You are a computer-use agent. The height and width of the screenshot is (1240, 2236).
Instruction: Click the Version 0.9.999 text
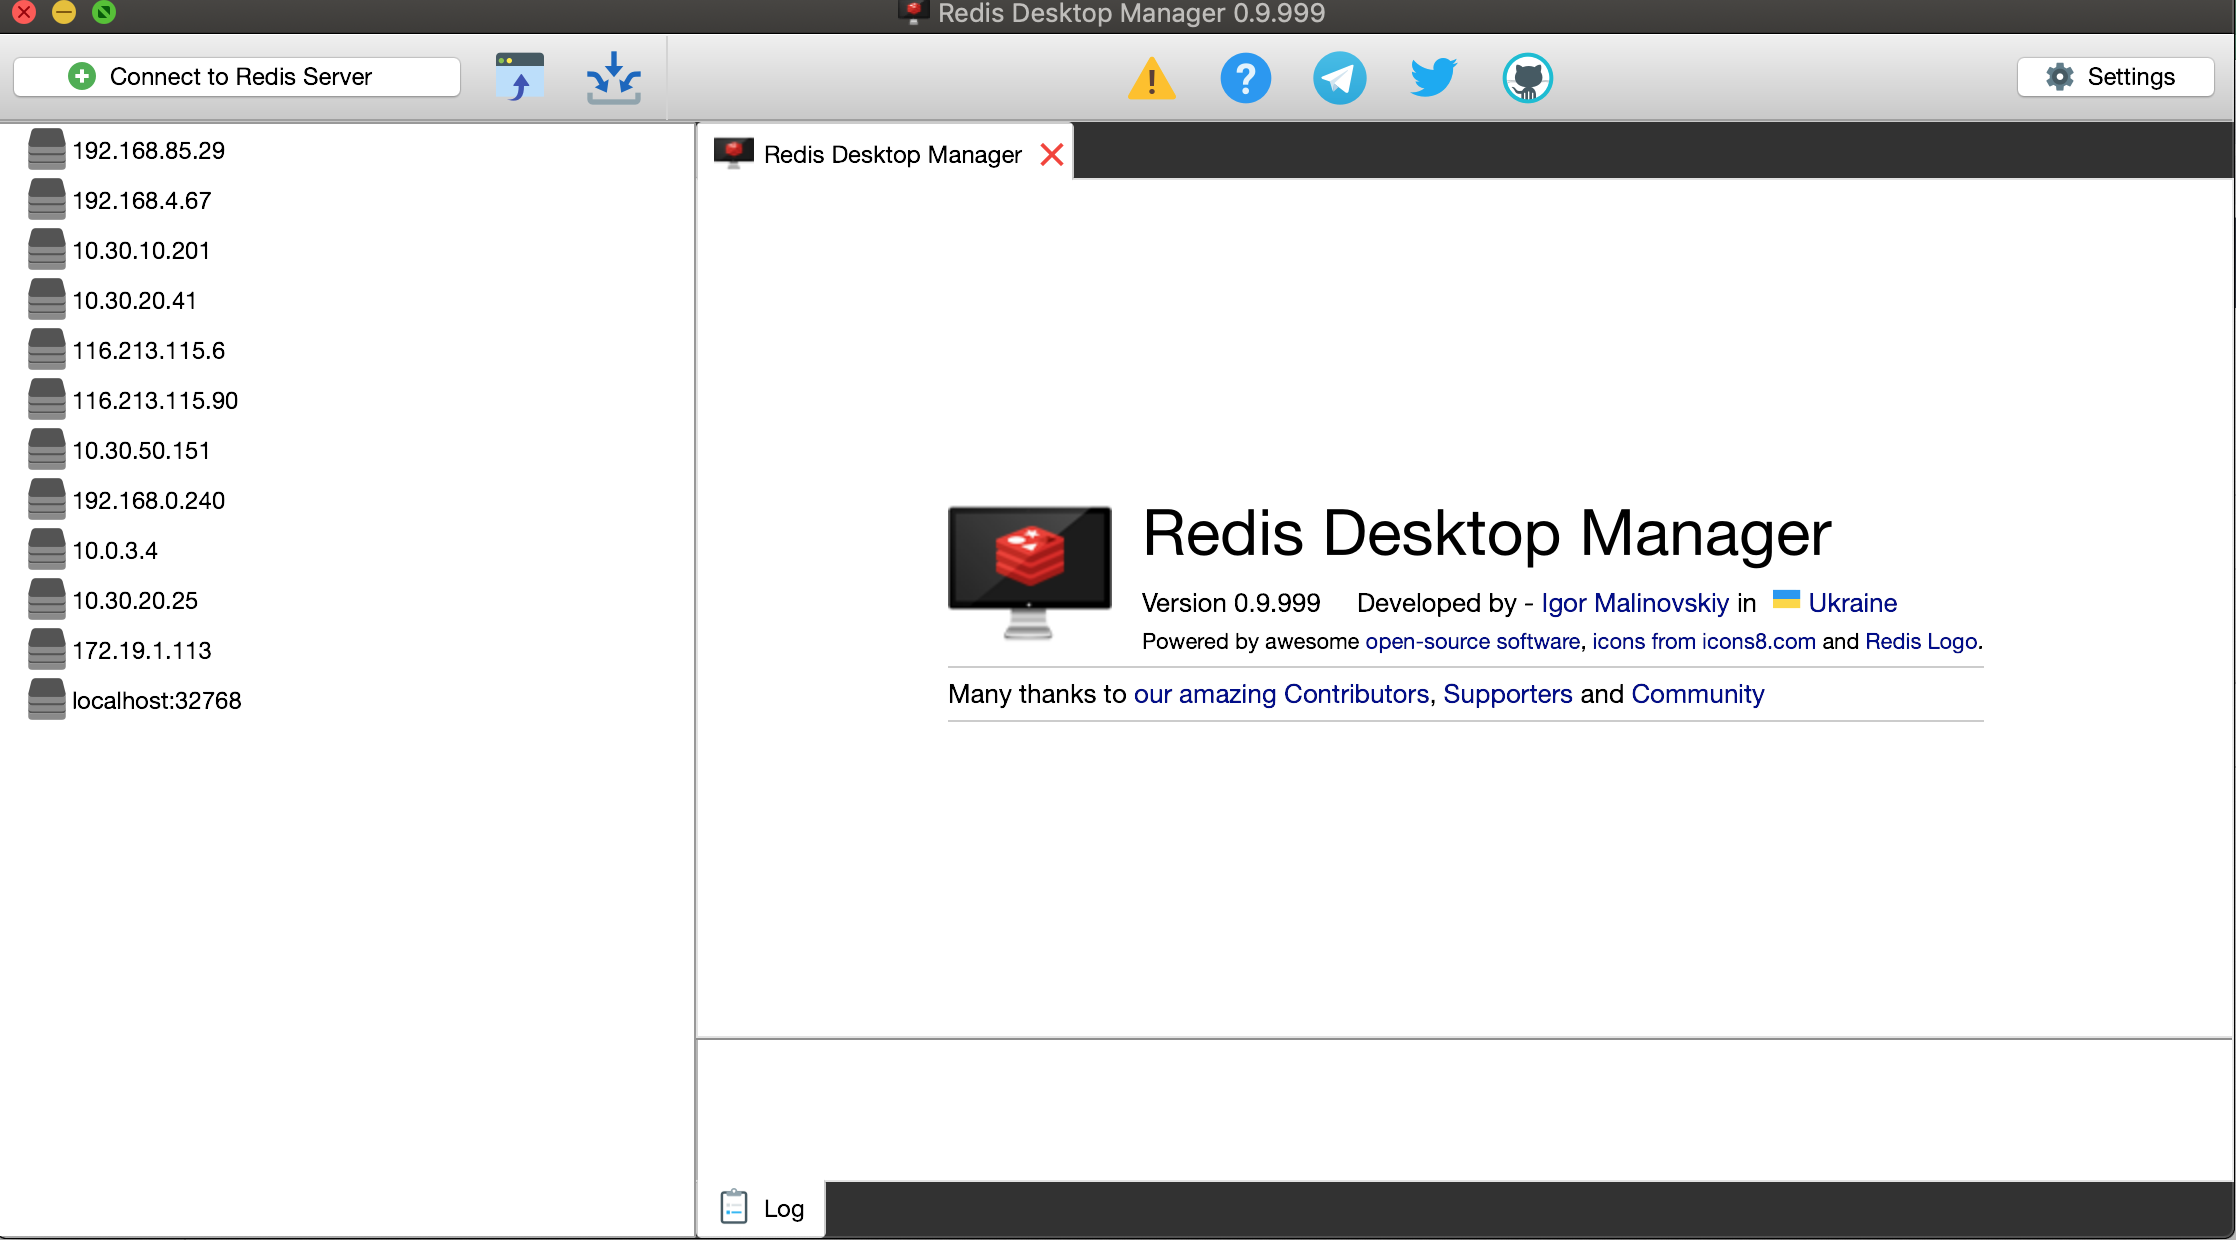(x=1231, y=603)
